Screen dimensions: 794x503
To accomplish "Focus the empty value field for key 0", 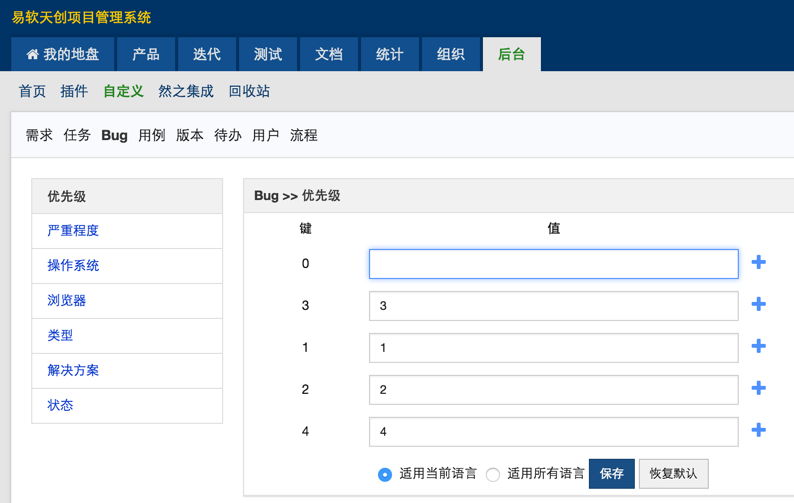I will click(553, 264).
